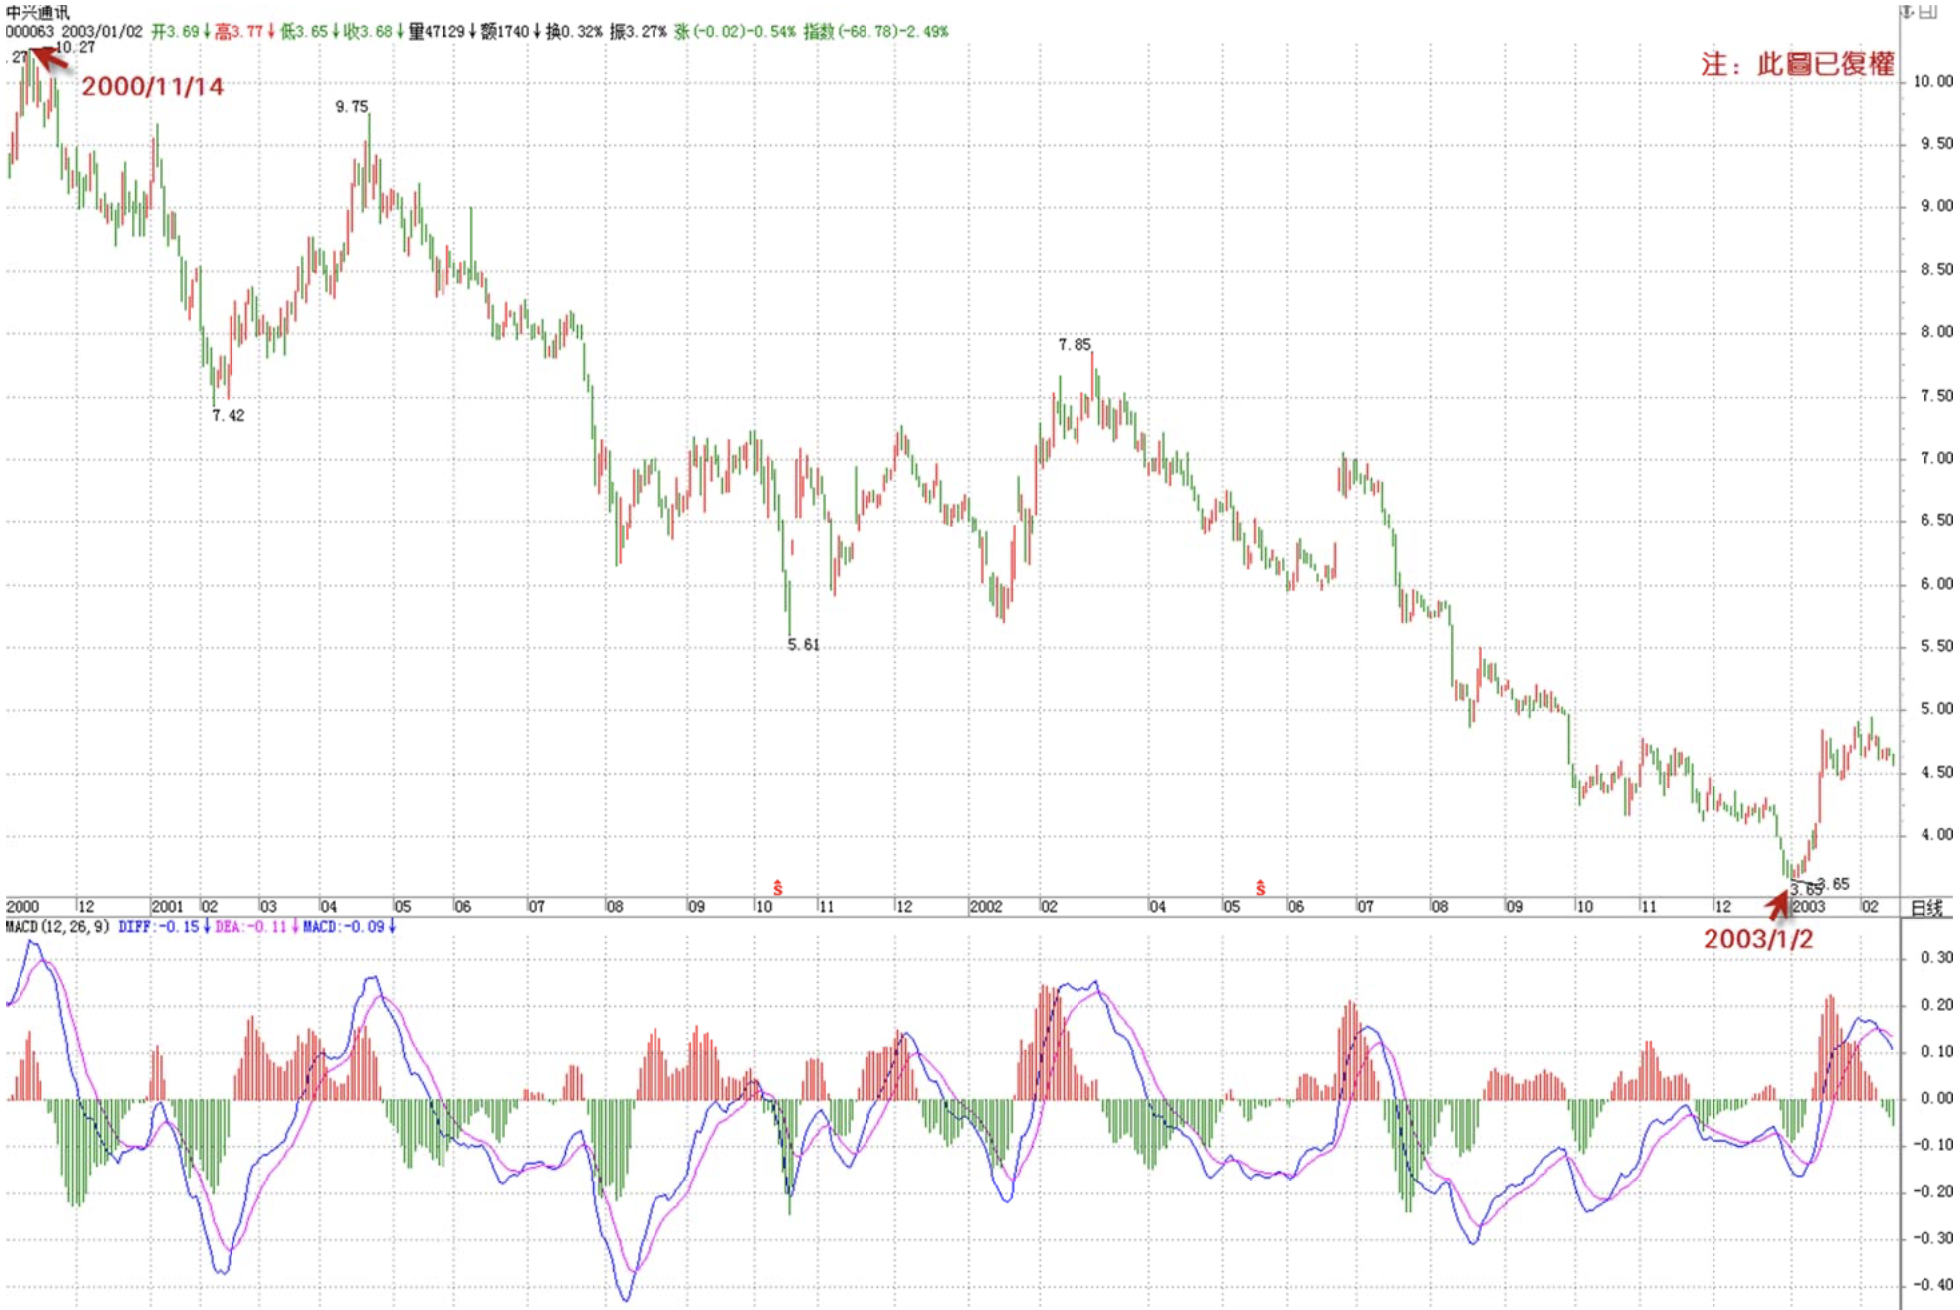The width and height of the screenshot is (1960, 1310).
Task: Click the 9.75 price peak label
Action: point(351,106)
